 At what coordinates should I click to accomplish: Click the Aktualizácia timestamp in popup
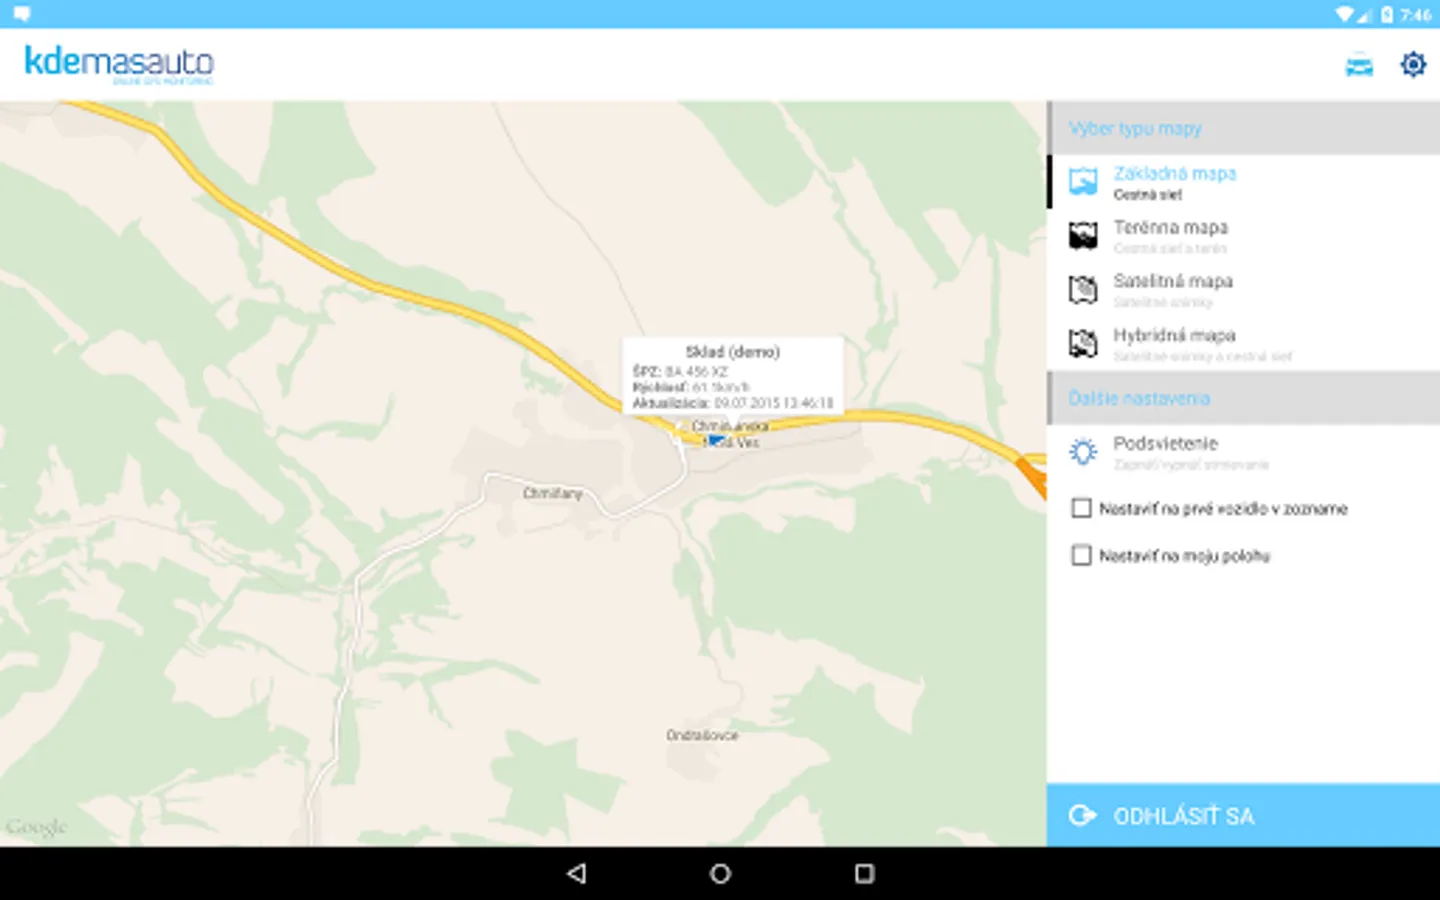pos(733,403)
